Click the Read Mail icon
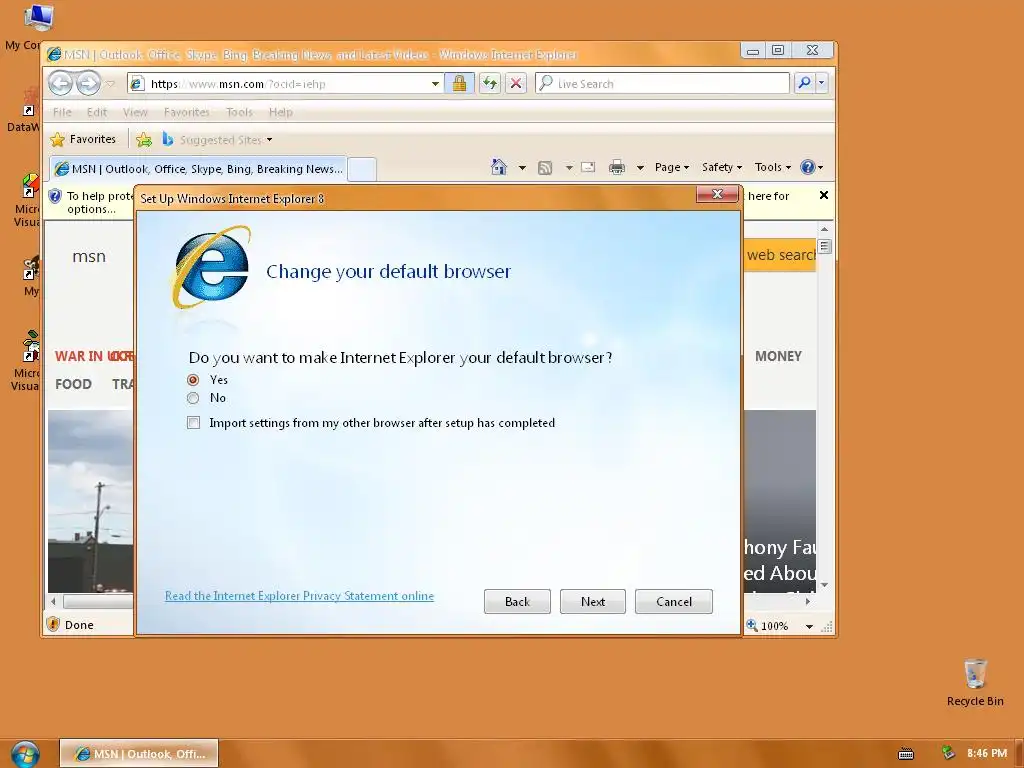Screen dimensions: 1024x768 click(x=588, y=167)
